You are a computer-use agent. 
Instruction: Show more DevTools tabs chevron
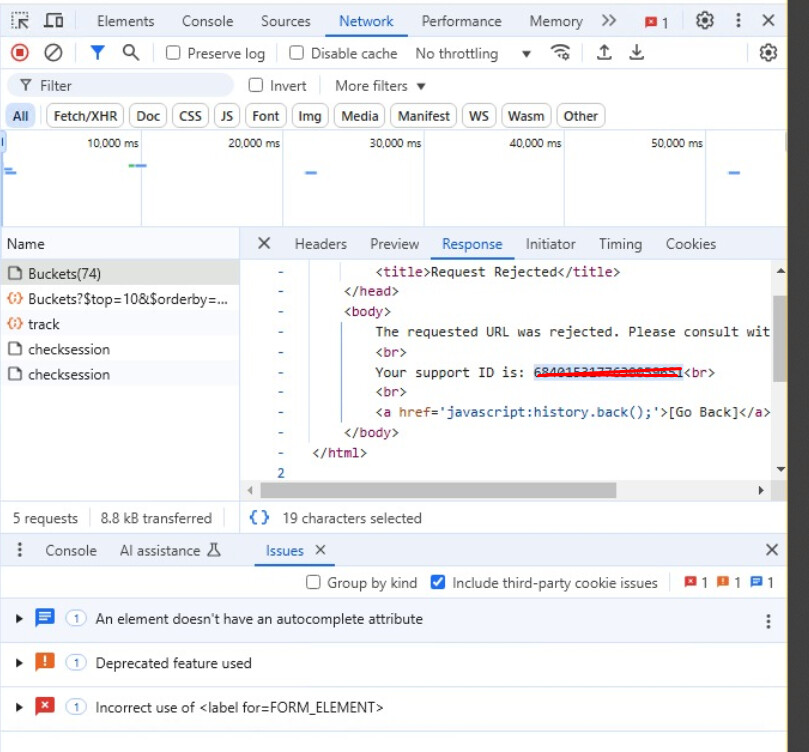tap(609, 21)
